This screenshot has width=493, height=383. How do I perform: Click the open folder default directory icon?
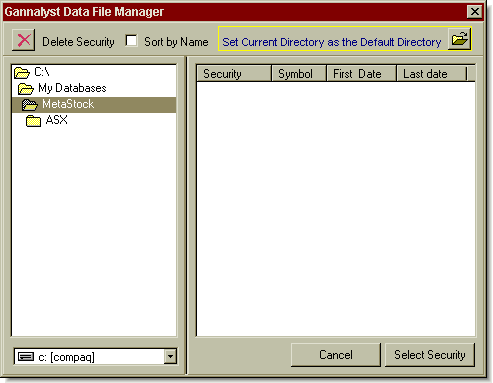(459, 39)
